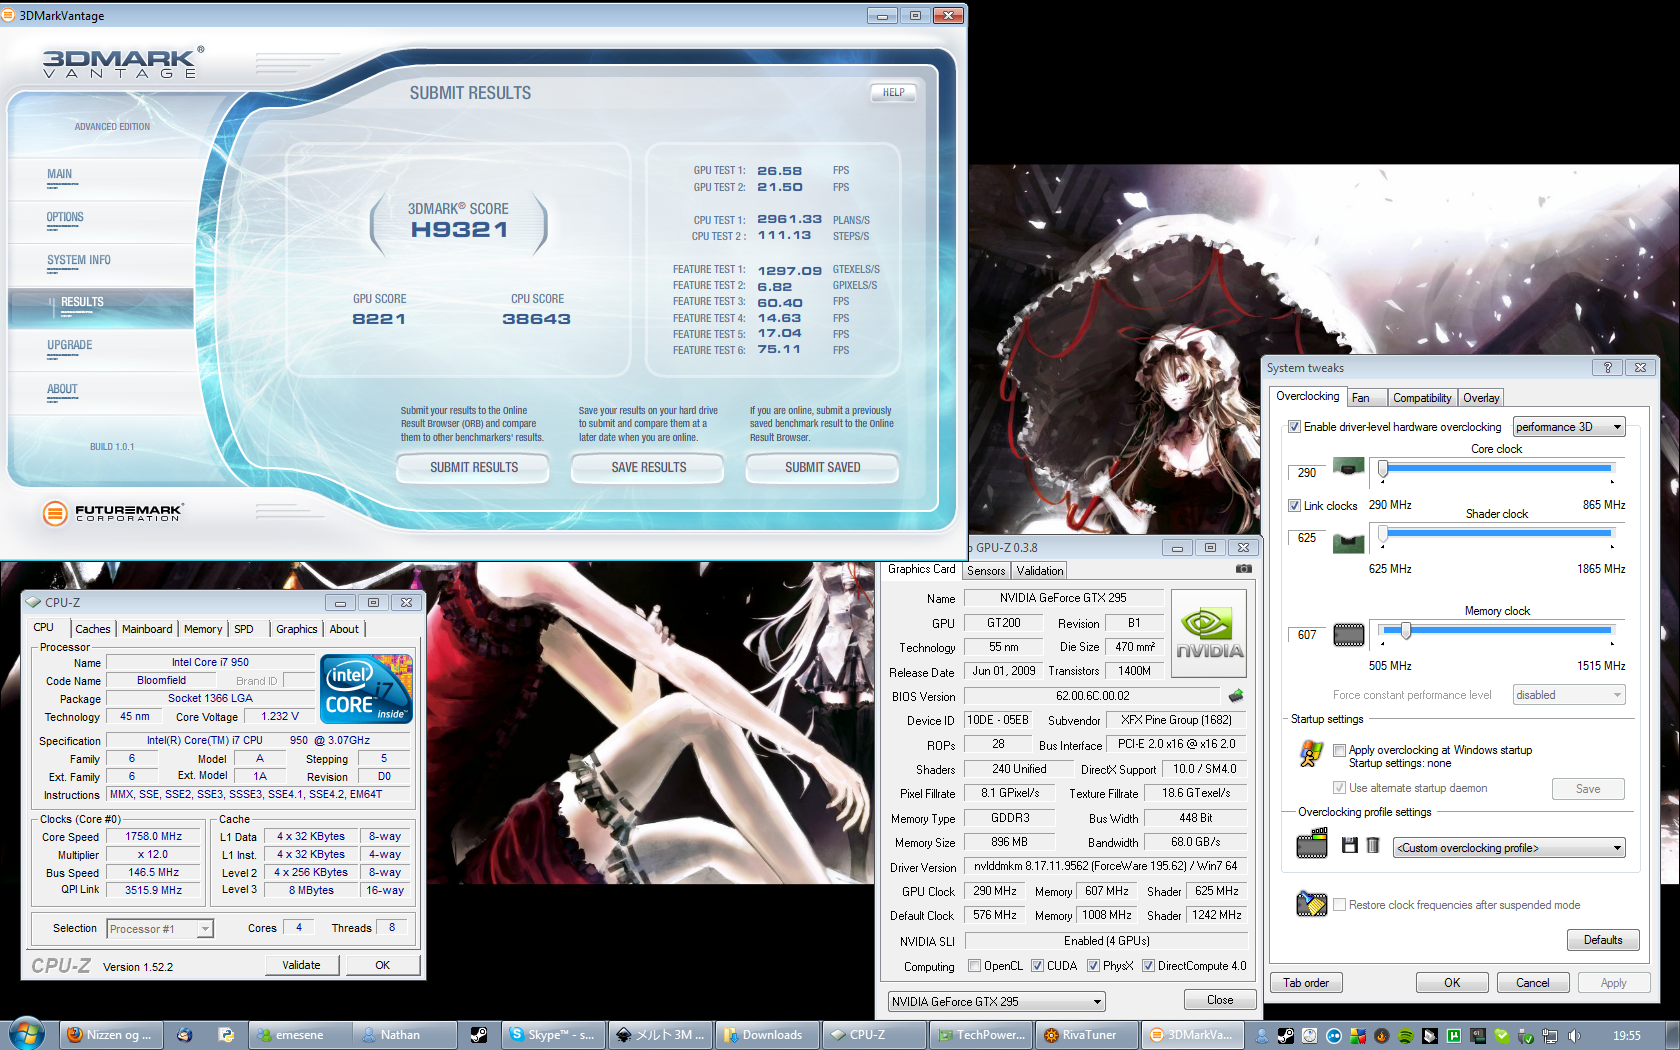
Task: Enable Apply overclocking at Windows startup
Action: coord(1339,750)
